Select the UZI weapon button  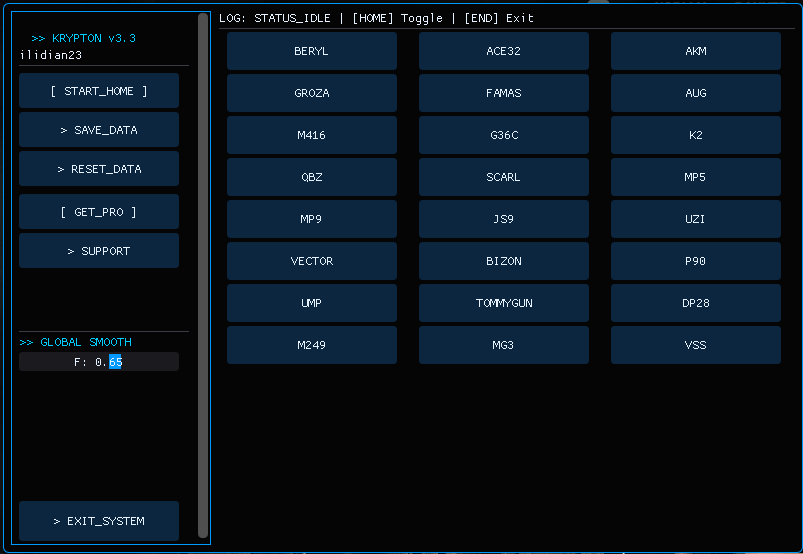point(696,219)
